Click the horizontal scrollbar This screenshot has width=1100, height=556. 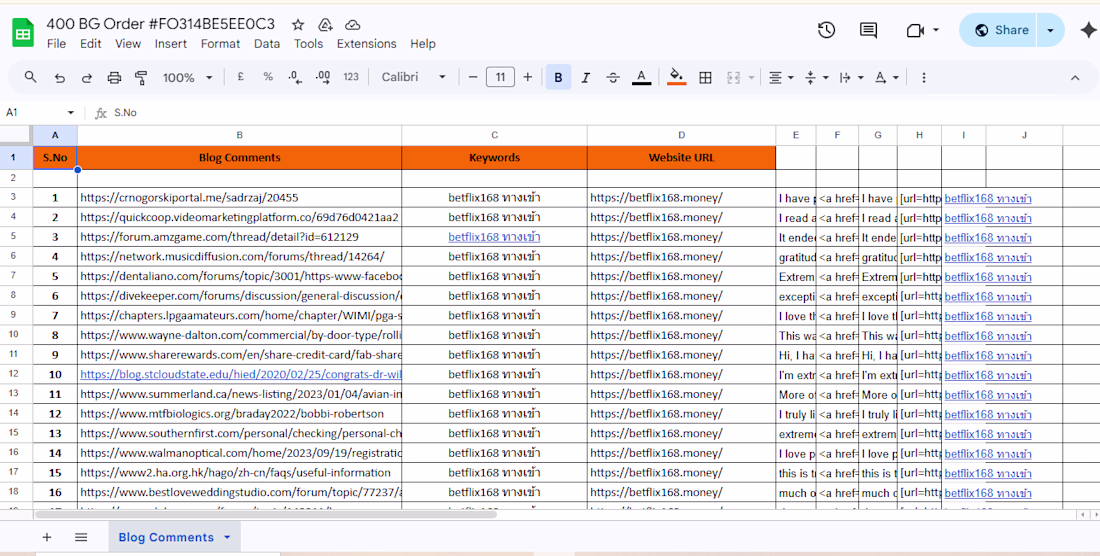(265, 514)
